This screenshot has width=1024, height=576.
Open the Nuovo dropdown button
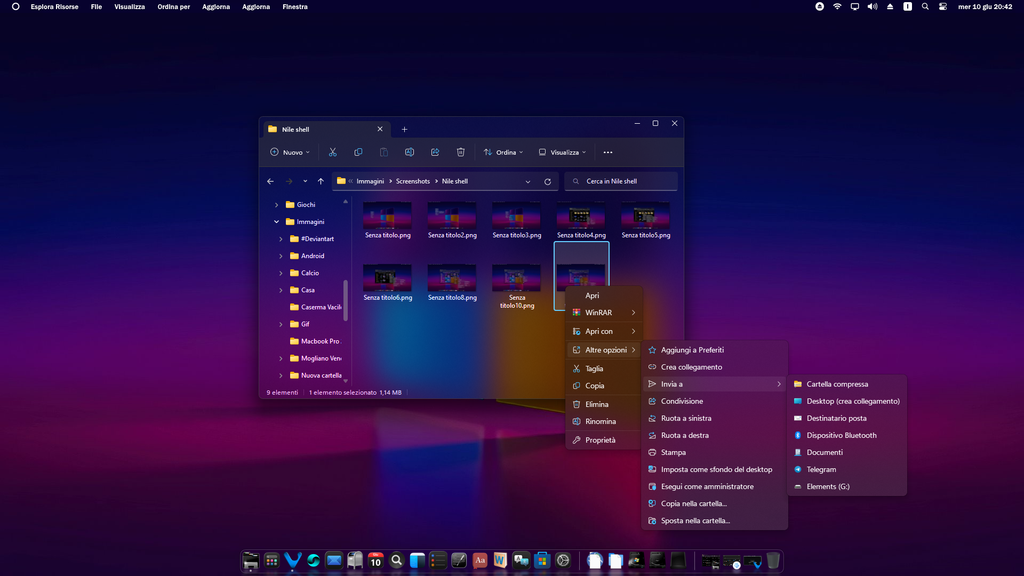coord(290,152)
